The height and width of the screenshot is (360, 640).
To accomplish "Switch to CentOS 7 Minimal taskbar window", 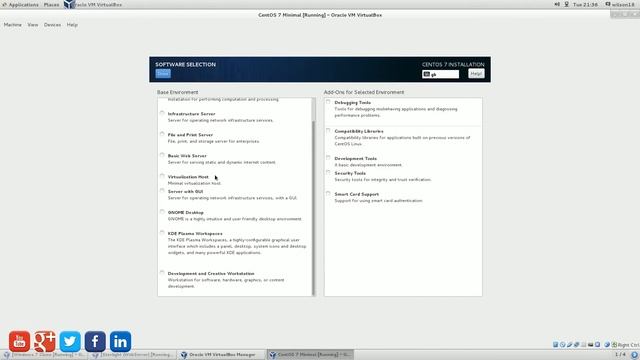I will pos(310,355).
